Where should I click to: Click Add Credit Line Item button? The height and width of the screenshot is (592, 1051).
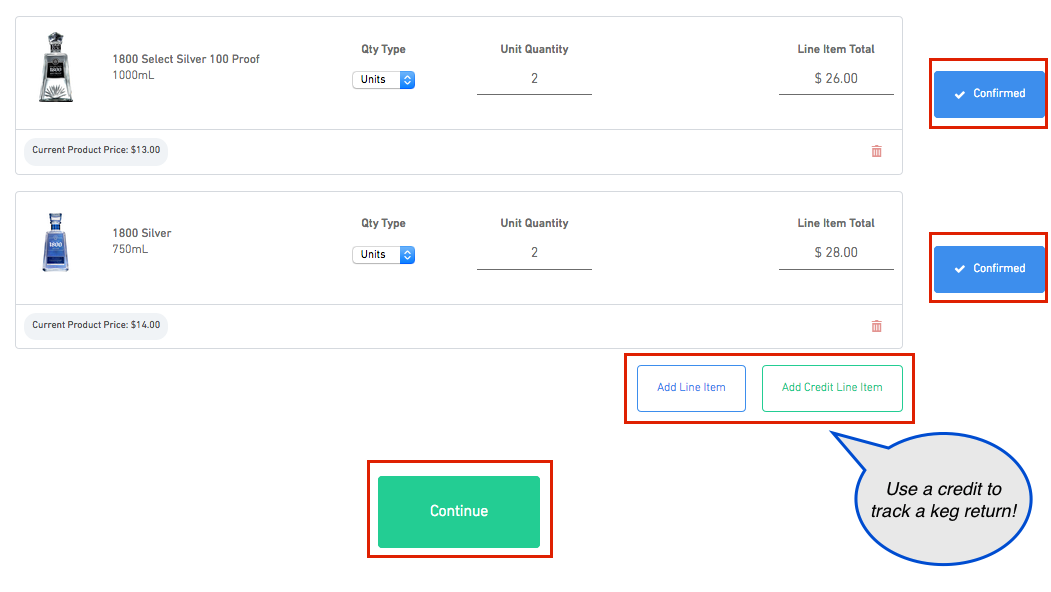click(x=832, y=388)
